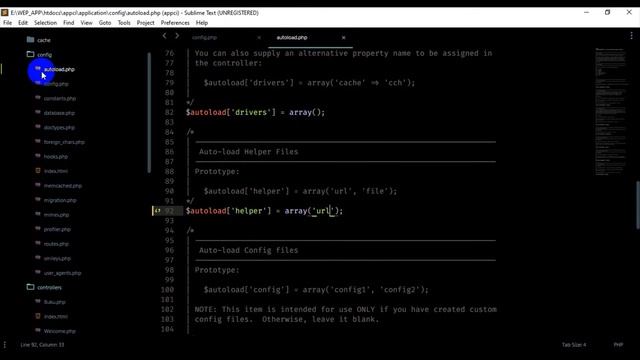
Task: Open Welcome.php under controllers
Action: pos(60,331)
